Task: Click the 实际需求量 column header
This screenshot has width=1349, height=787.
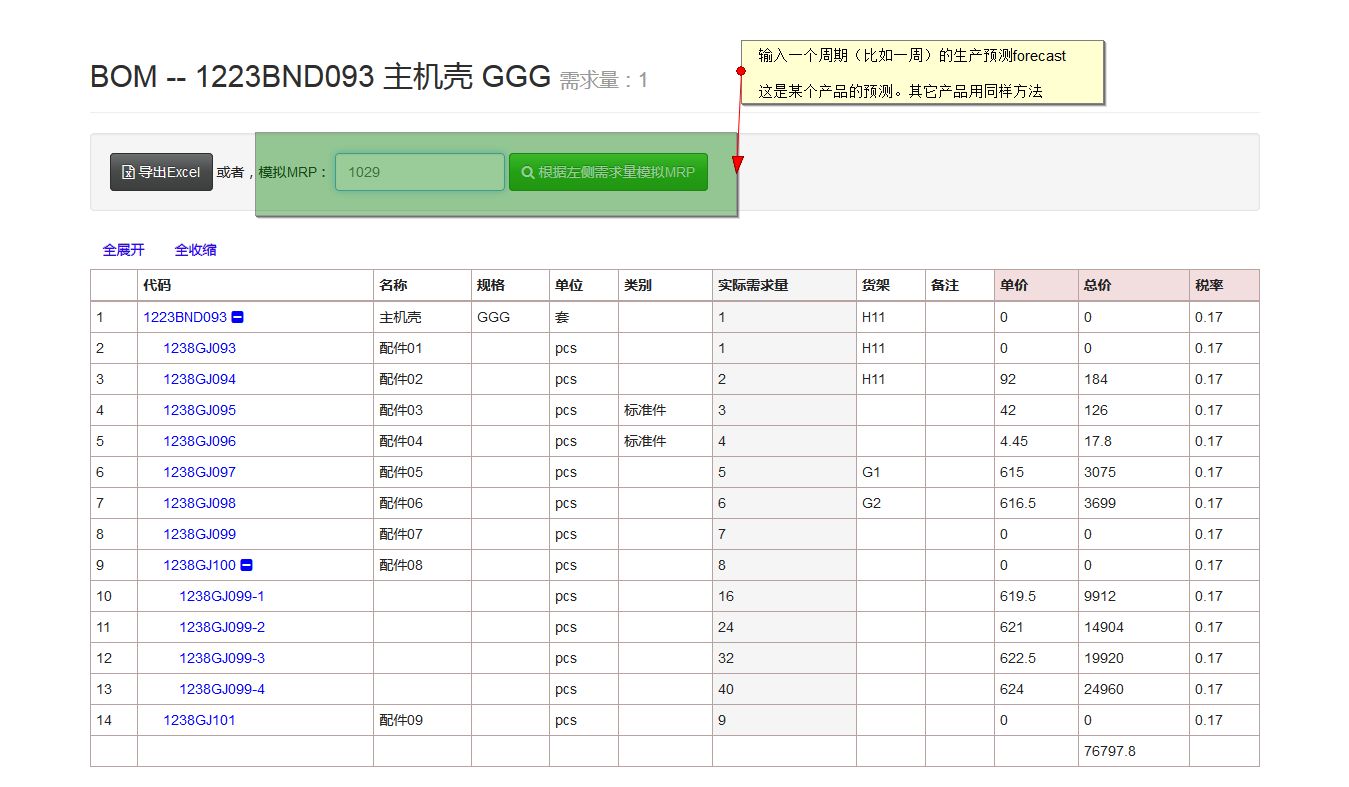Action: tap(753, 285)
